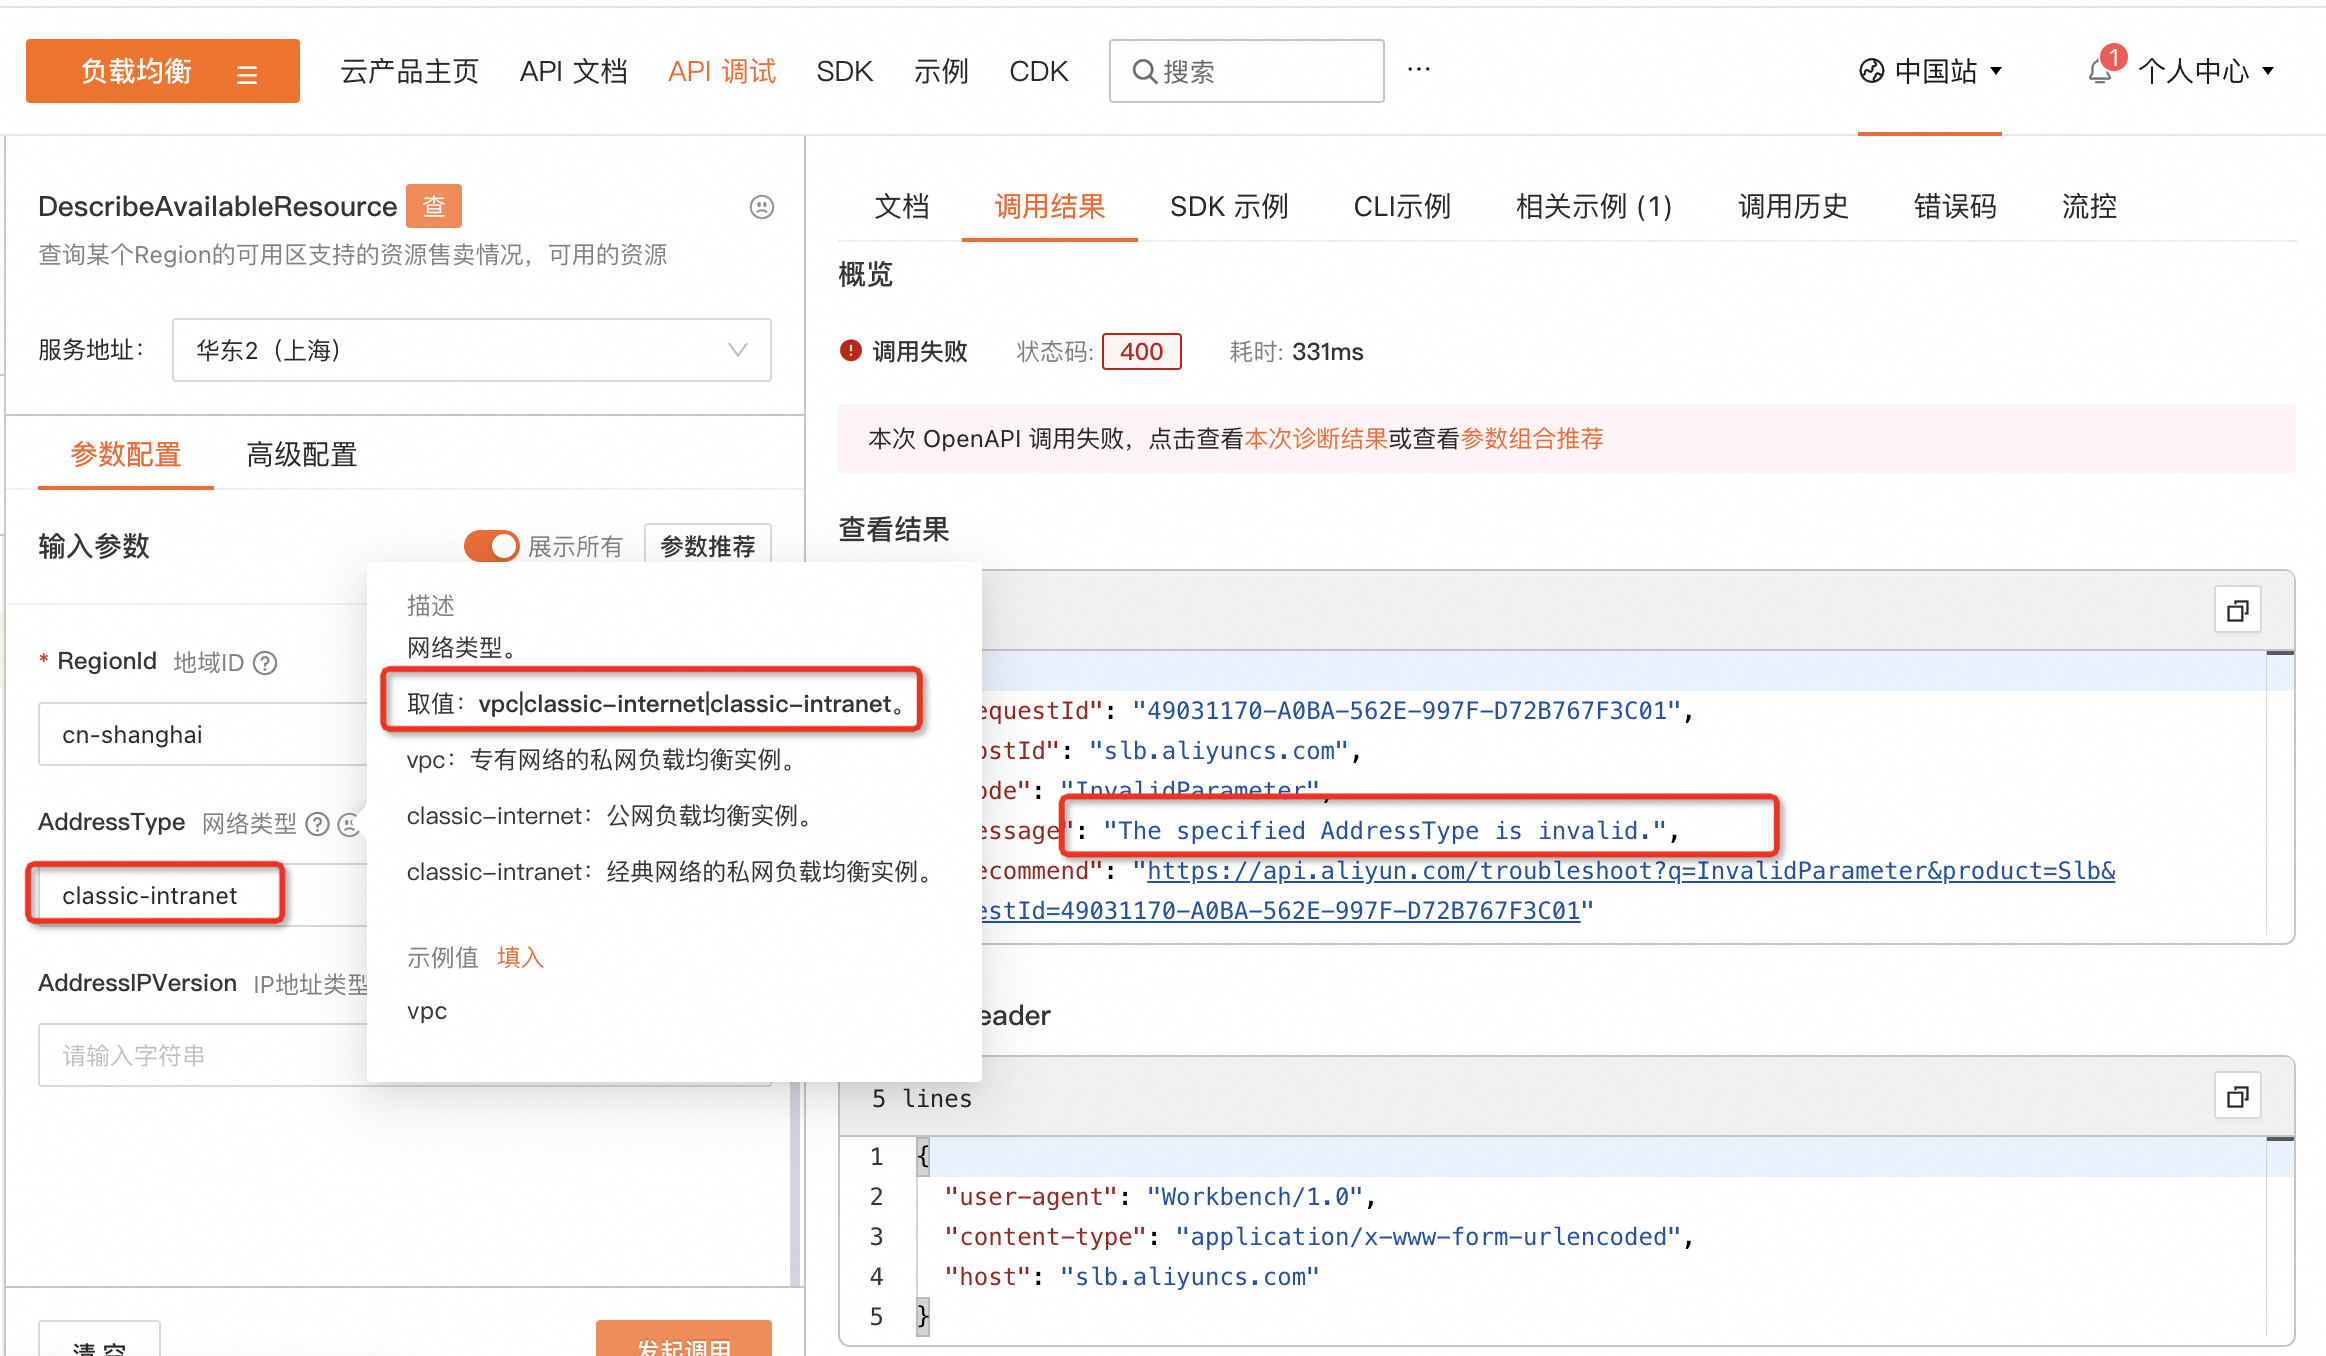Click the red 调用失败 error icon

(x=850, y=351)
